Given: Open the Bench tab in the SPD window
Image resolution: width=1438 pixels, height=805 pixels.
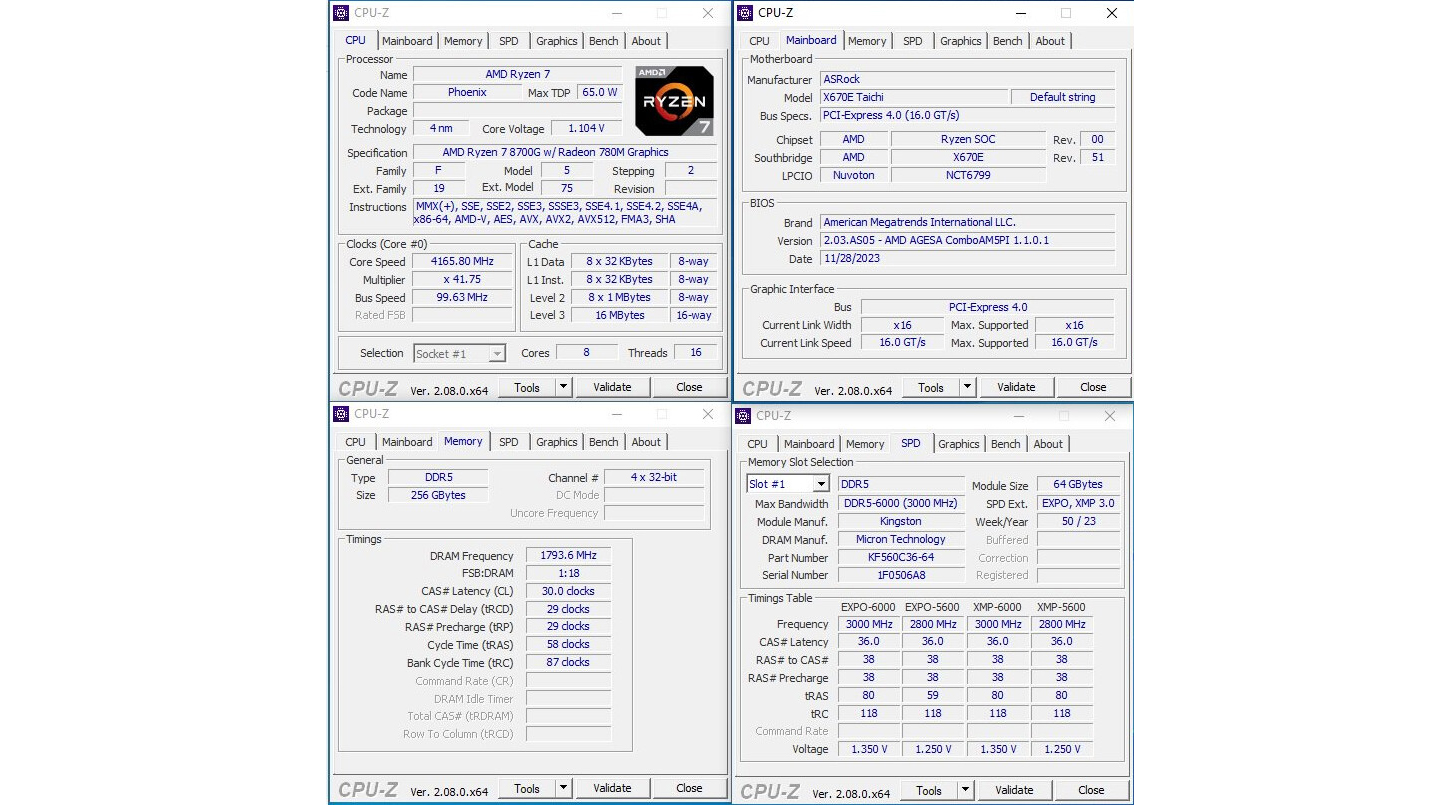Looking at the screenshot, I should [x=1006, y=444].
